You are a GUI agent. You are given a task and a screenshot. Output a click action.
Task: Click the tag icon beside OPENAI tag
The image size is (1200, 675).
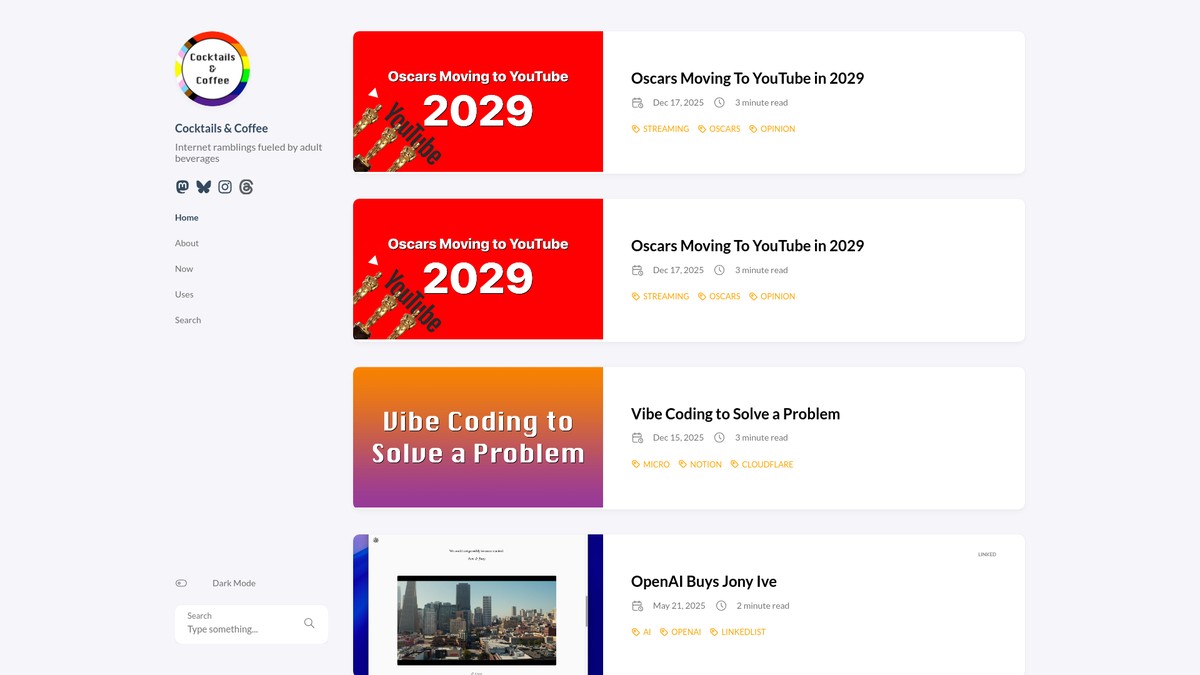click(664, 632)
